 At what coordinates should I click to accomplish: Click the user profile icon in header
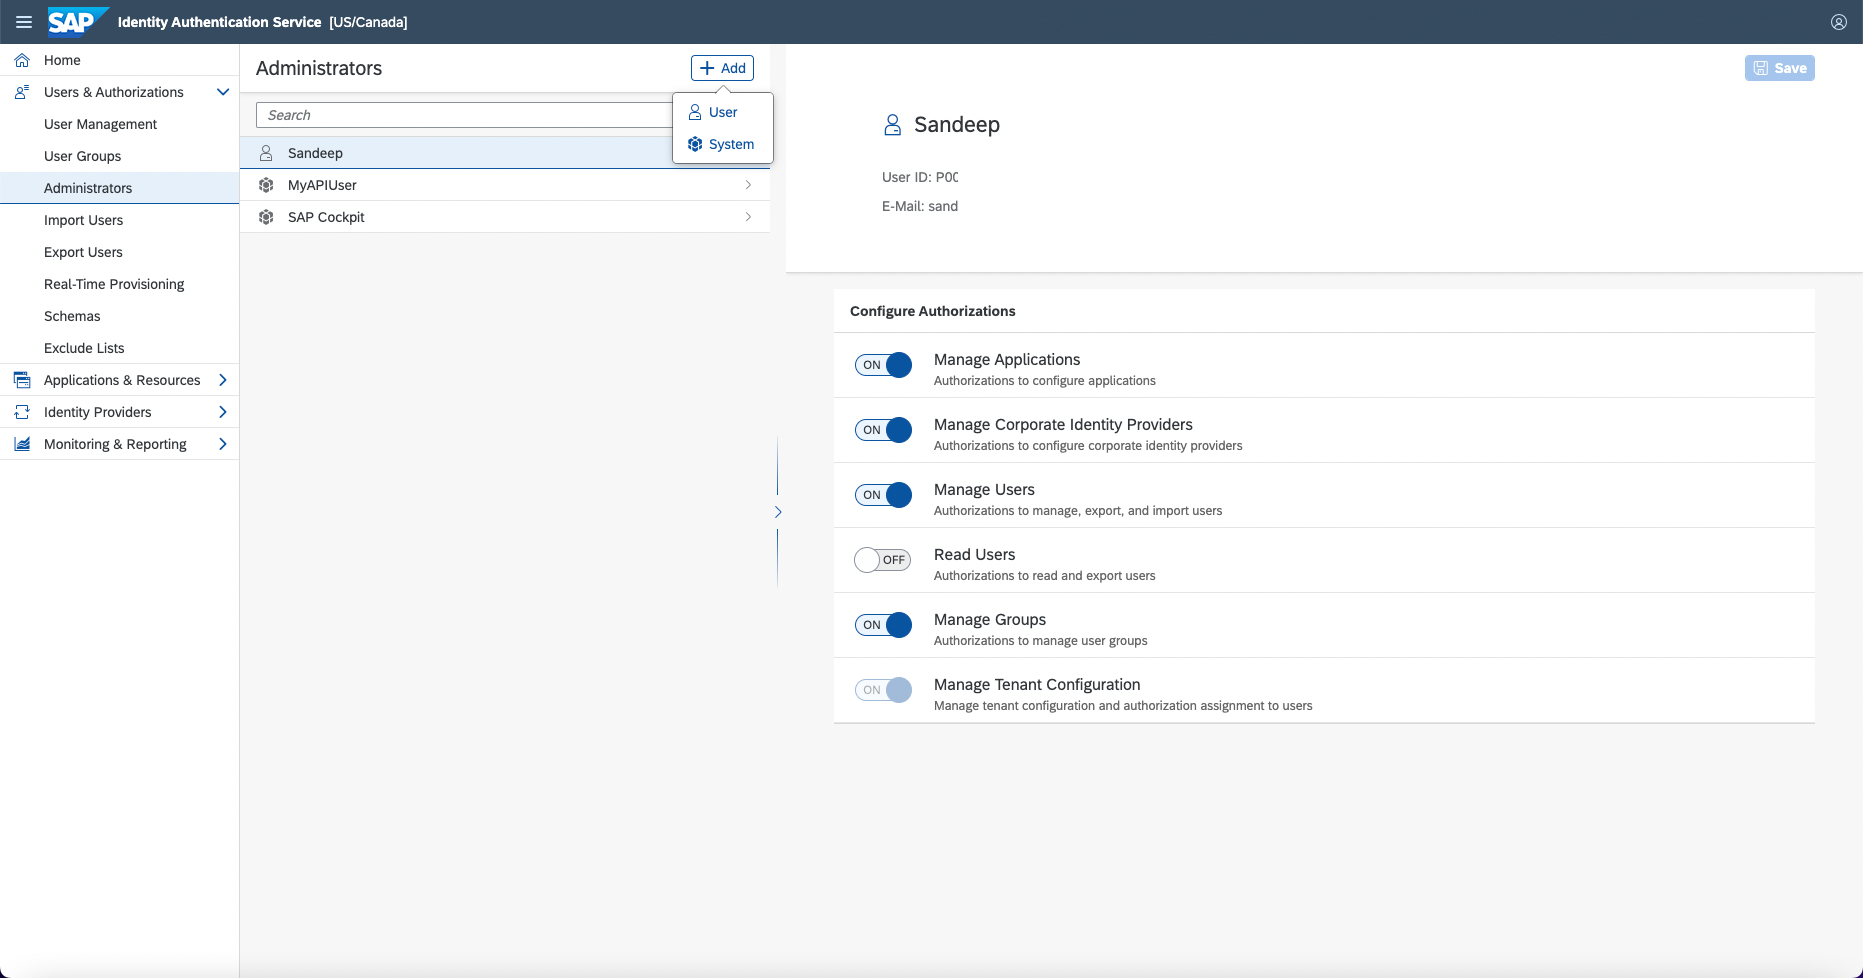[1838, 22]
